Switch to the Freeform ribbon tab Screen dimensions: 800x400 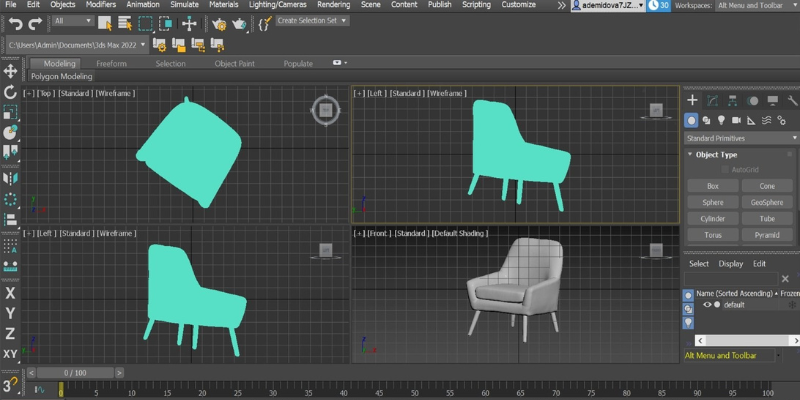tap(111, 63)
